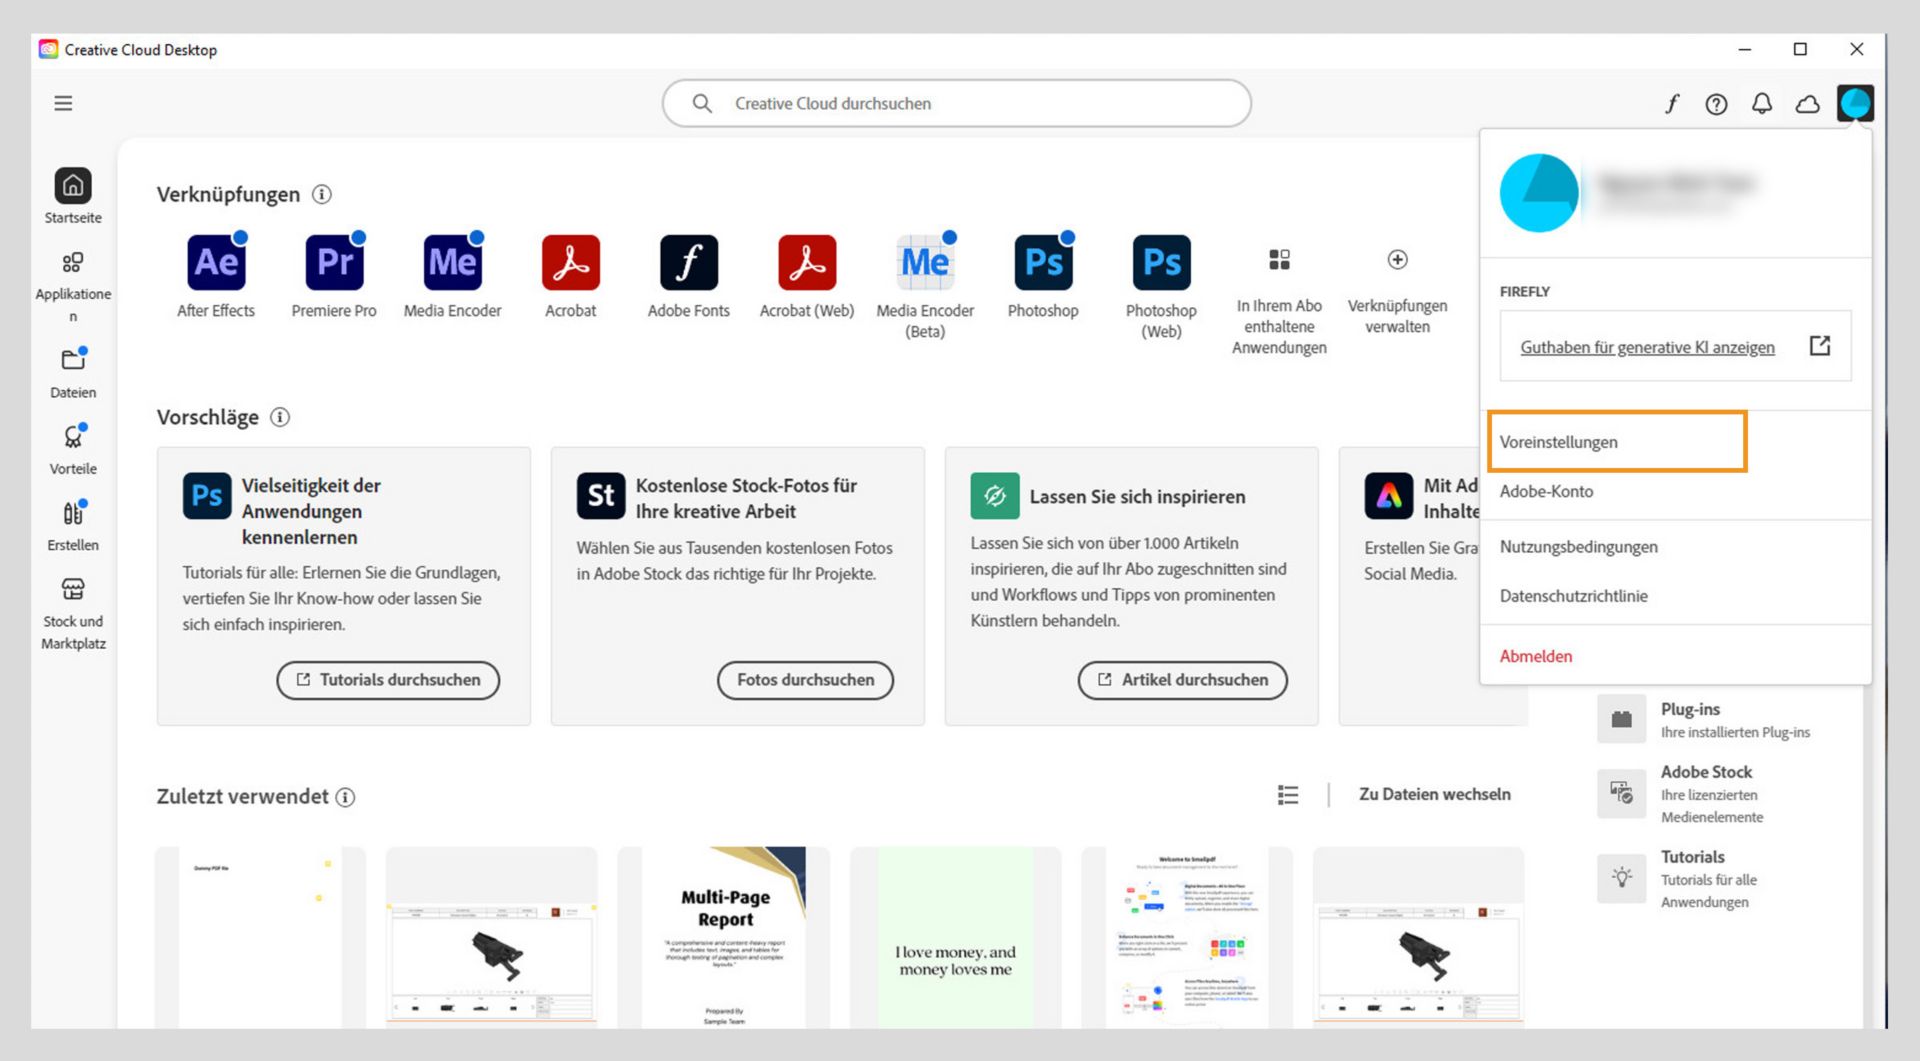
Task: Click the profile avatar in top bar
Action: [1855, 103]
